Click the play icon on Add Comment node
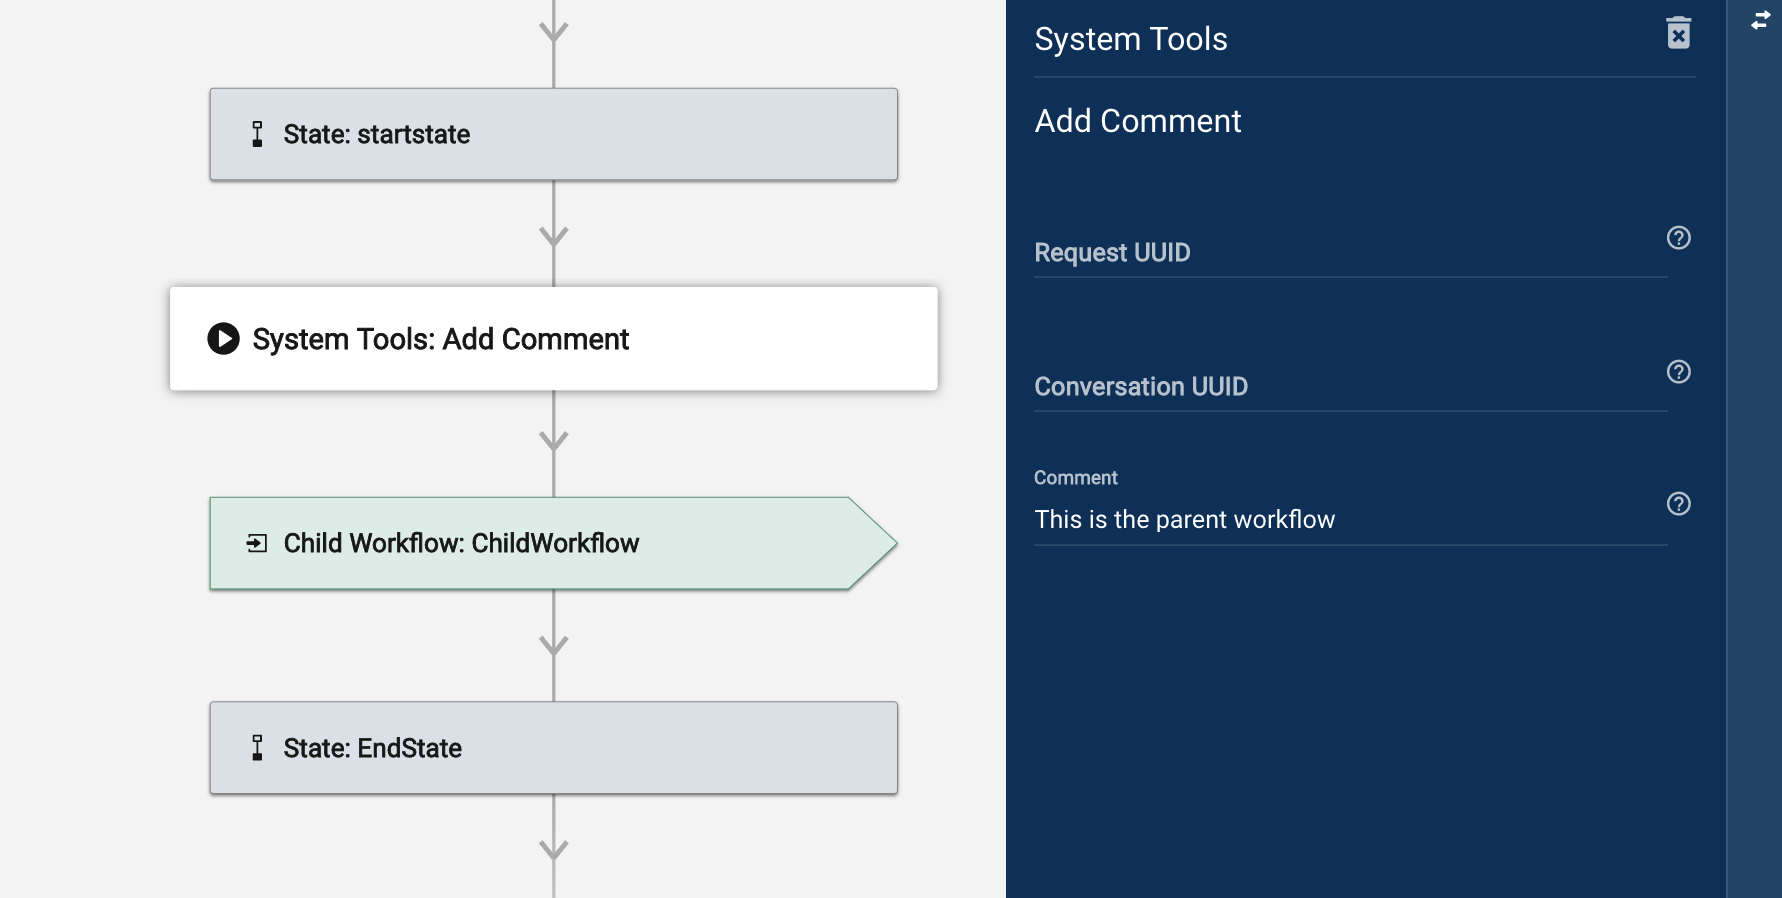 [223, 339]
